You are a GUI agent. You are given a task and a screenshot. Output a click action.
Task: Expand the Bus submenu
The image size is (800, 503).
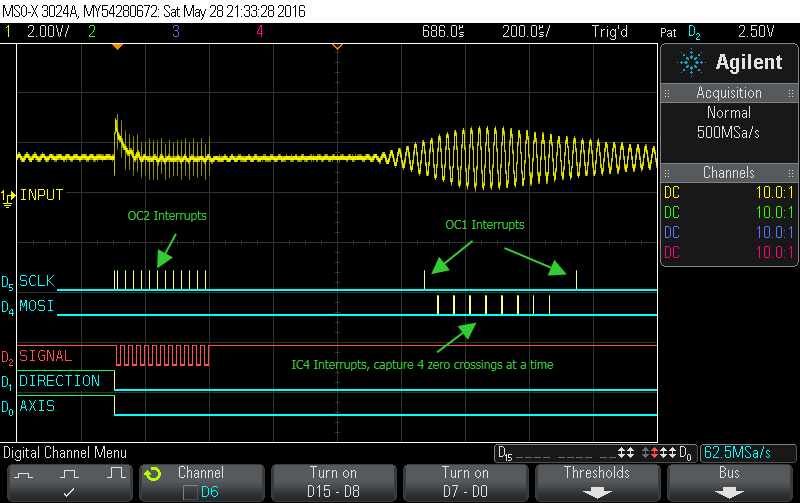[729, 481]
